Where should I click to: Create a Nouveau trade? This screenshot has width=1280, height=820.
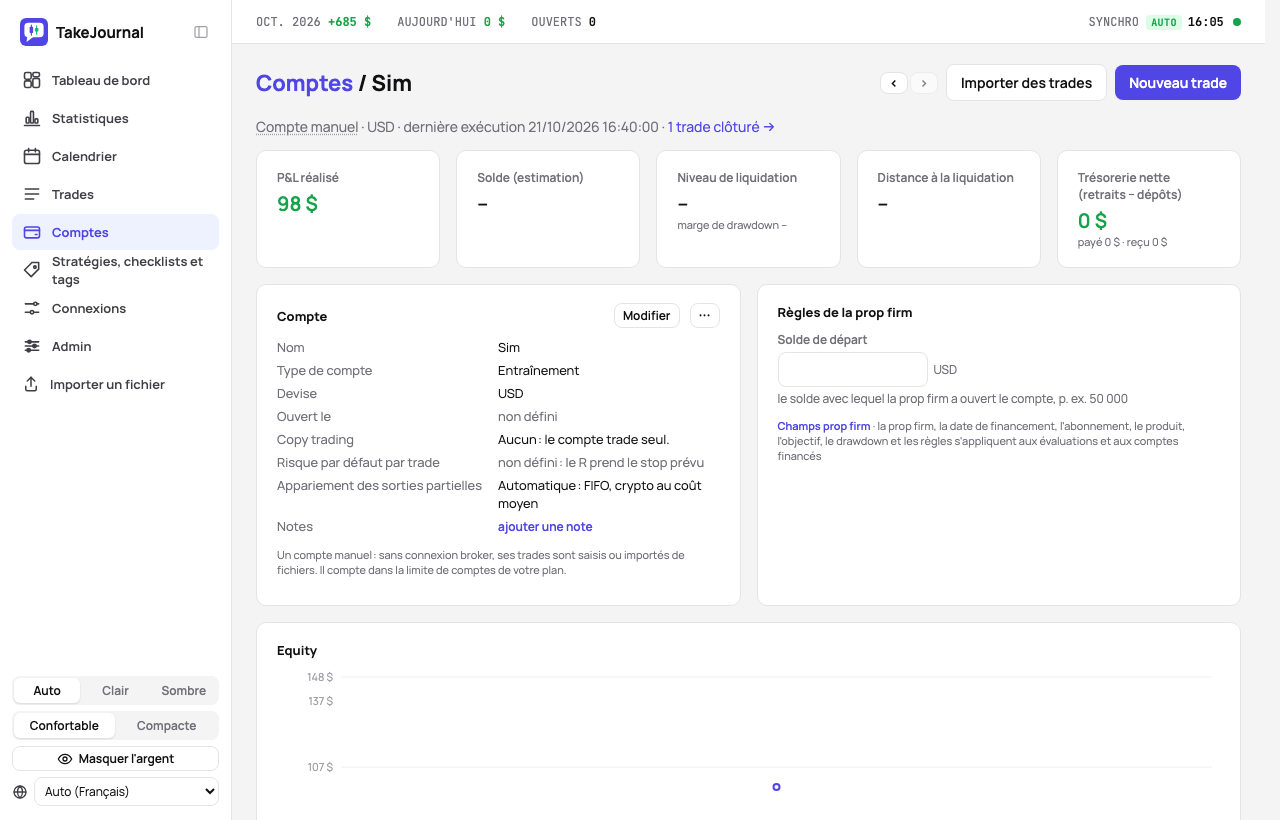click(x=1178, y=83)
